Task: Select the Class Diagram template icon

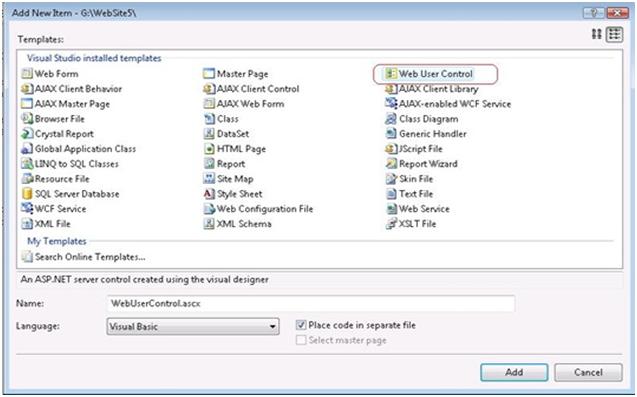Action: 391,119
